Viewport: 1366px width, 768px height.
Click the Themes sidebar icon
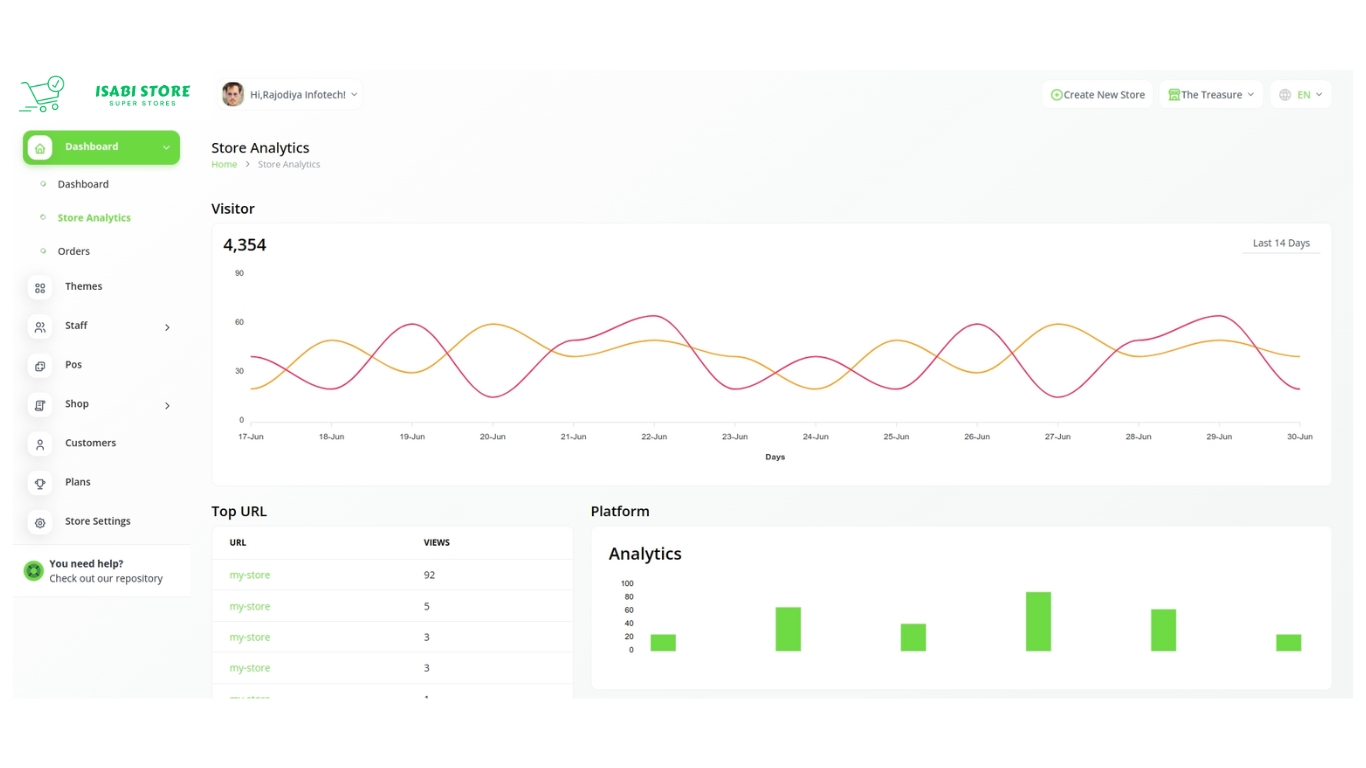pos(40,288)
